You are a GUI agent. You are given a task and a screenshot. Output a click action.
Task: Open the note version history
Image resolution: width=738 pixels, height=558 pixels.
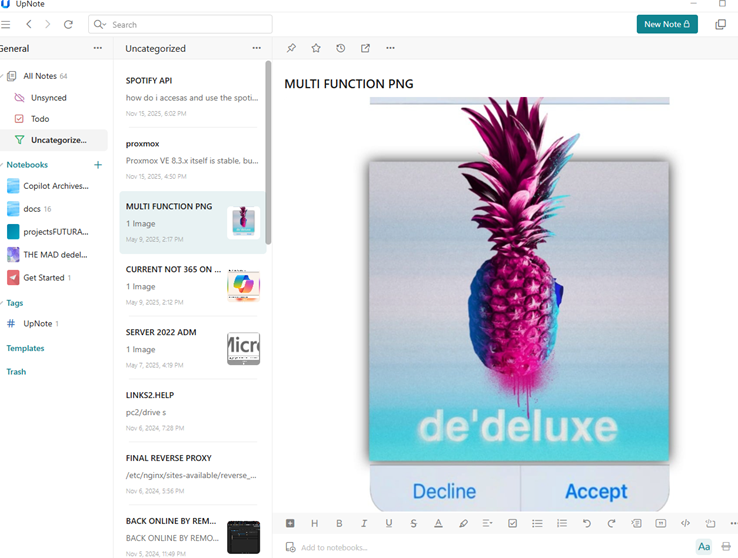[341, 48]
